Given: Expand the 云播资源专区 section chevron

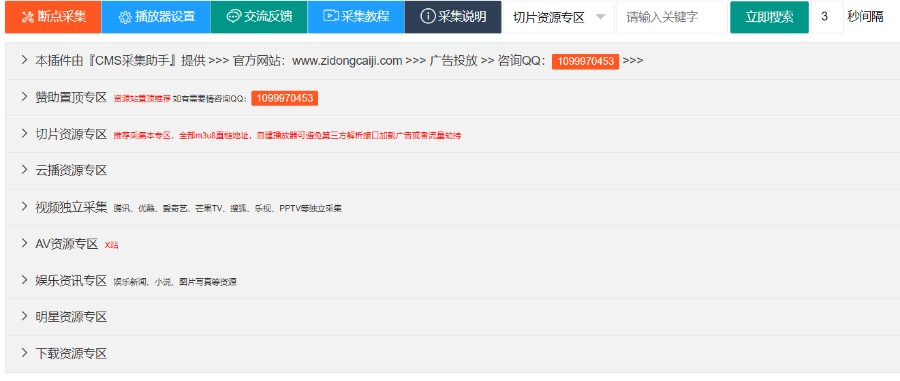Looking at the screenshot, I should (24, 169).
